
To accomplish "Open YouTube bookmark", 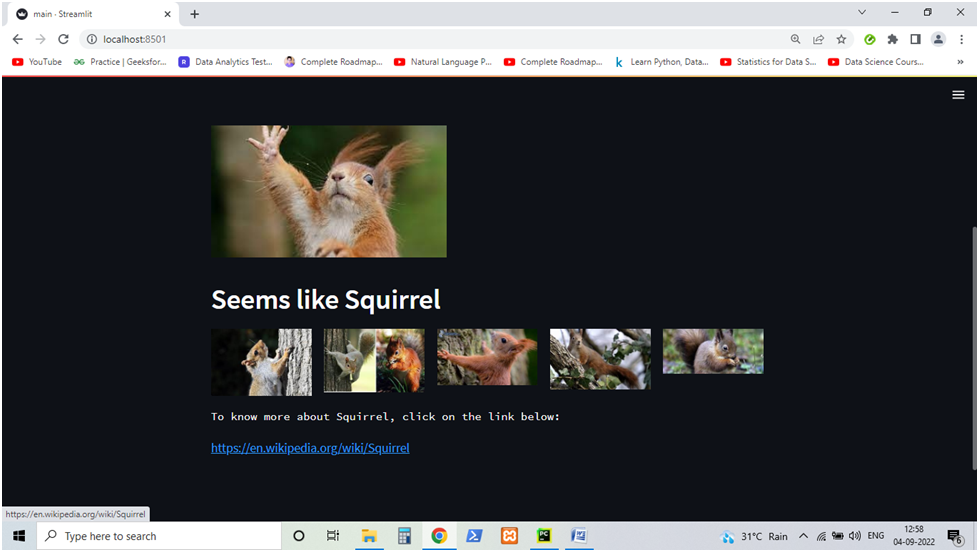I will [x=37, y=62].
